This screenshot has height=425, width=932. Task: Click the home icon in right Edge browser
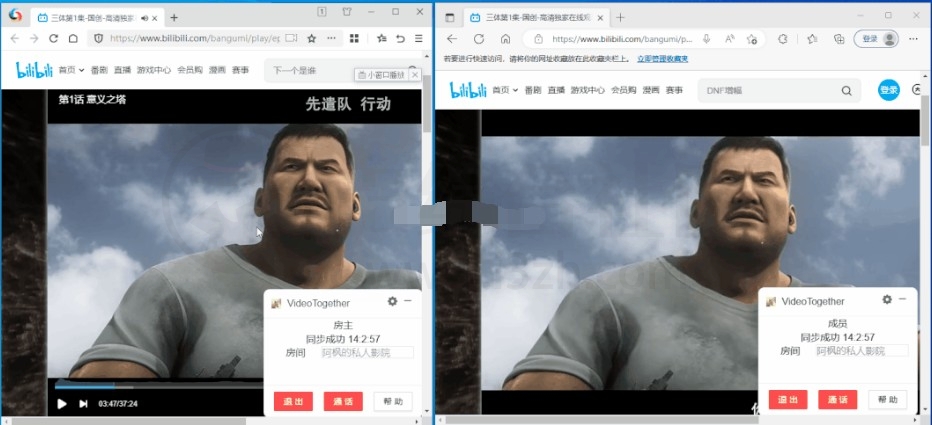[x=505, y=39]
